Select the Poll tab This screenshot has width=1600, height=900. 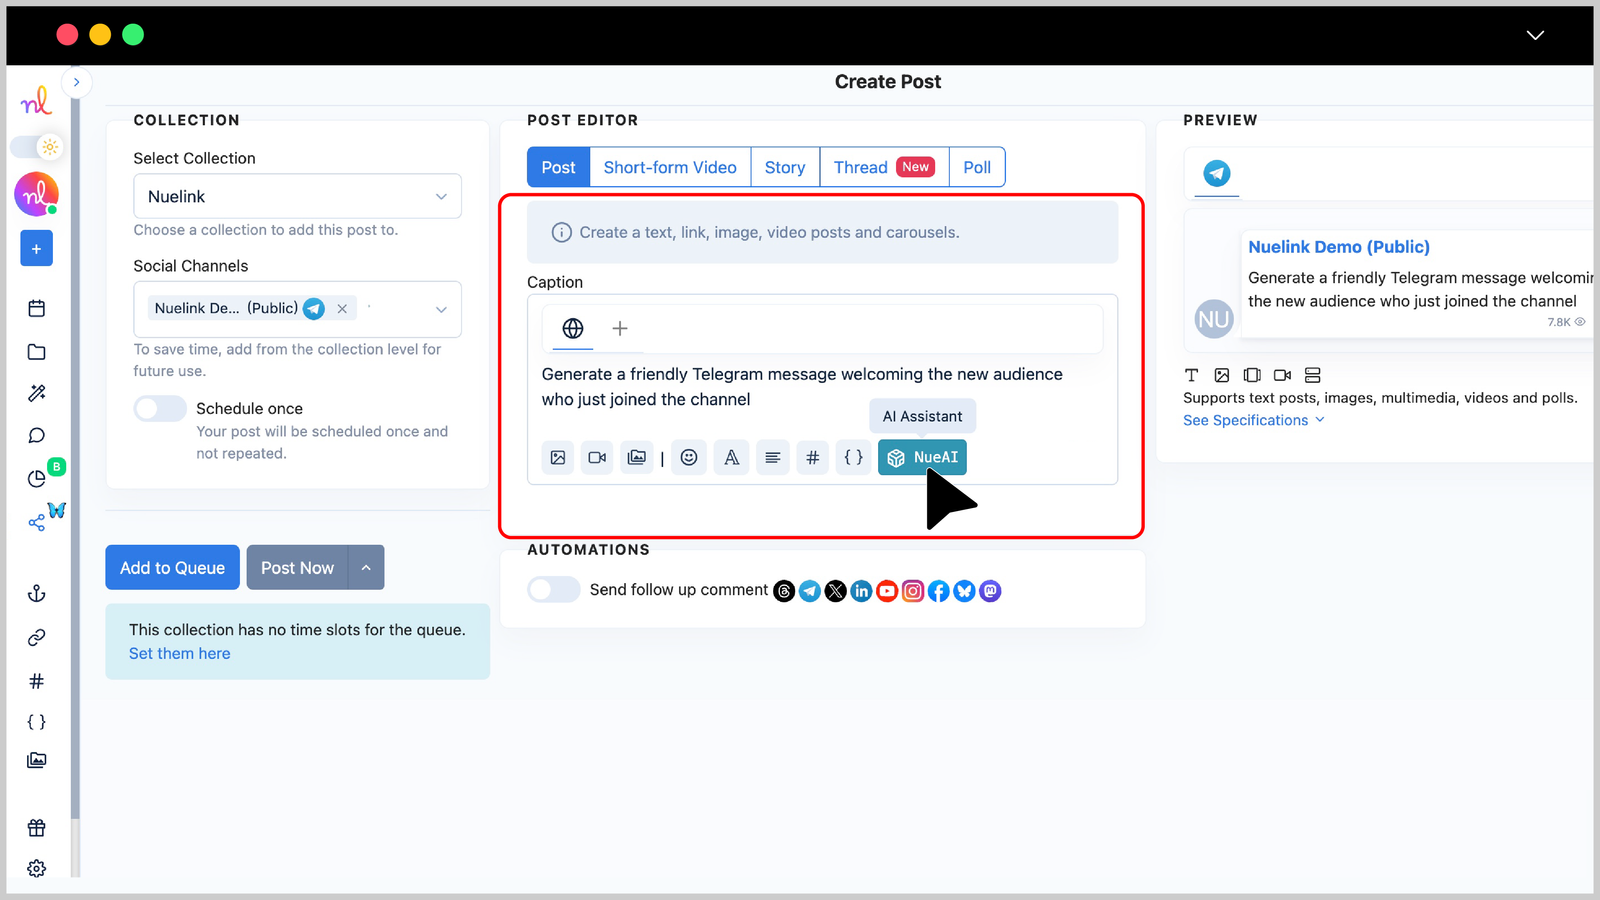976,166
